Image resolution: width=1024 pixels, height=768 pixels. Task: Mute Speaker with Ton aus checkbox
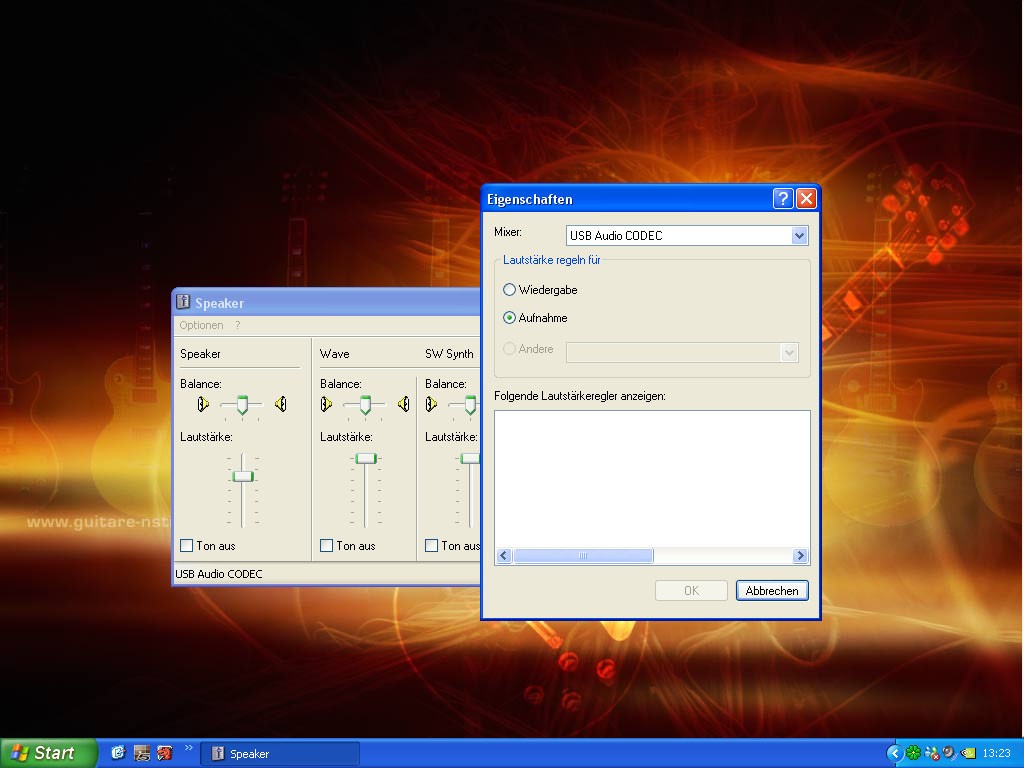186,546
